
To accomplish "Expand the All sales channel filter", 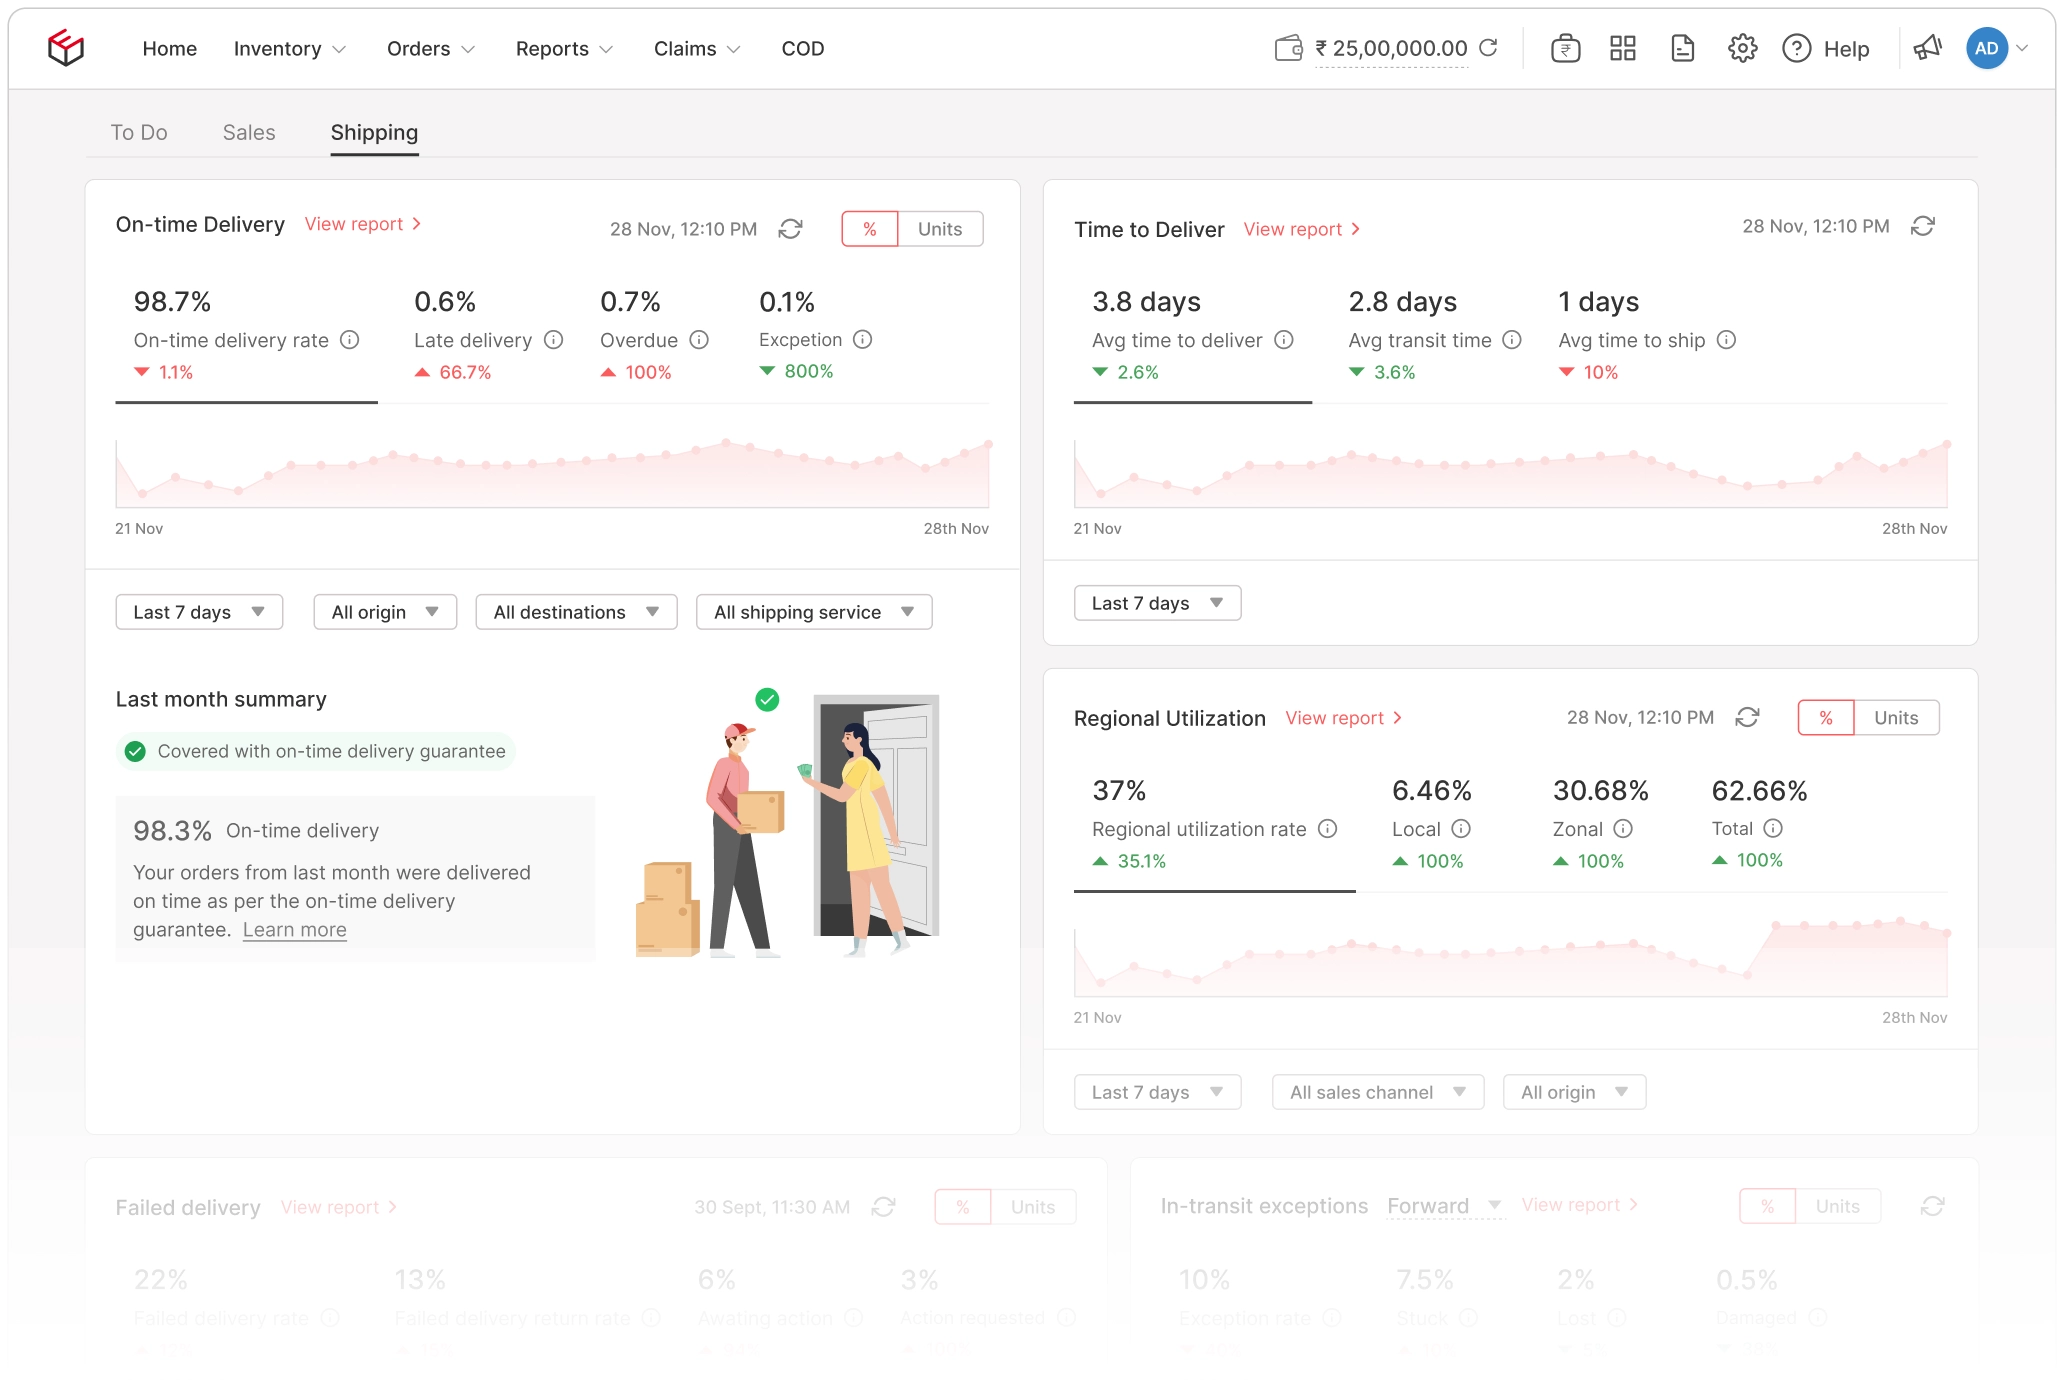I will (1377, 1091).
